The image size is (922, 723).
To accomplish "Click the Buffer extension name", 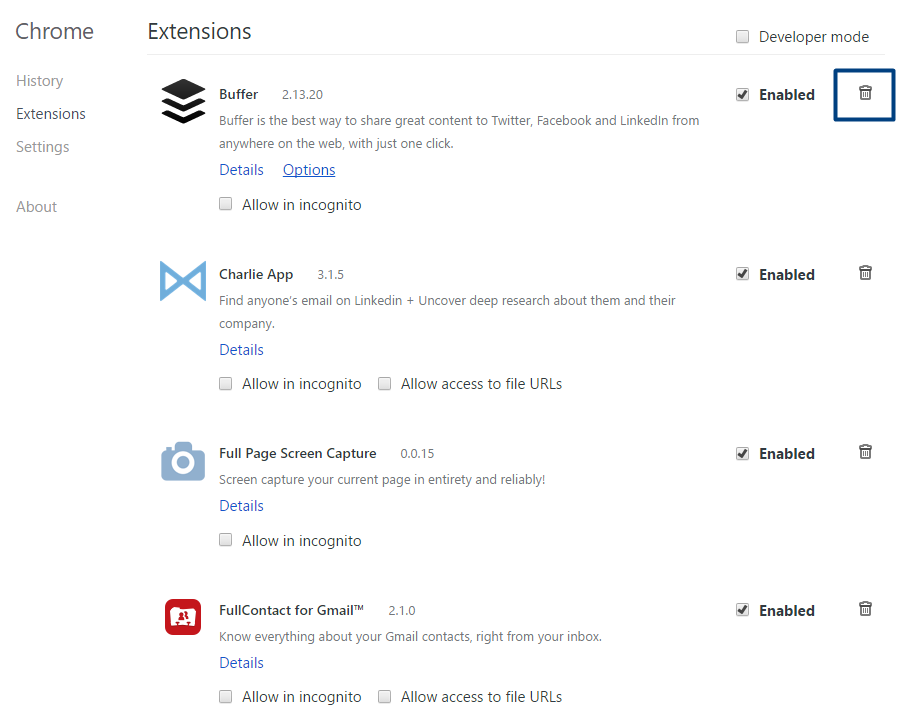I will (x=238, y=94).
